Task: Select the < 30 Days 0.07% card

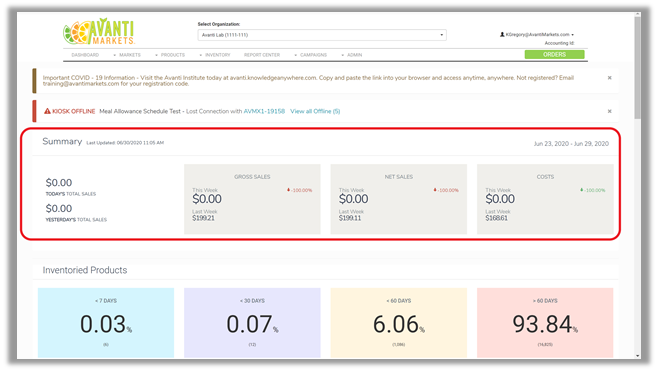Action: (x=252, y=323)
